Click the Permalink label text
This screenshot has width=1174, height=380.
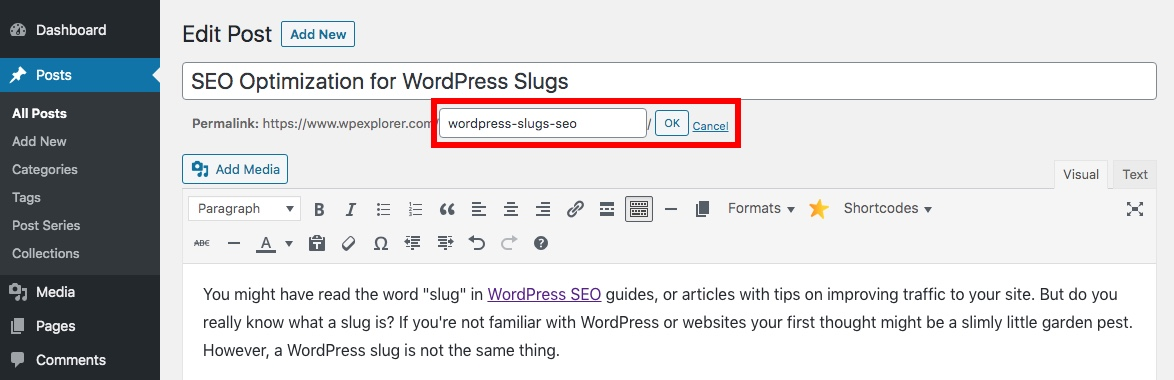pos(225,123)
